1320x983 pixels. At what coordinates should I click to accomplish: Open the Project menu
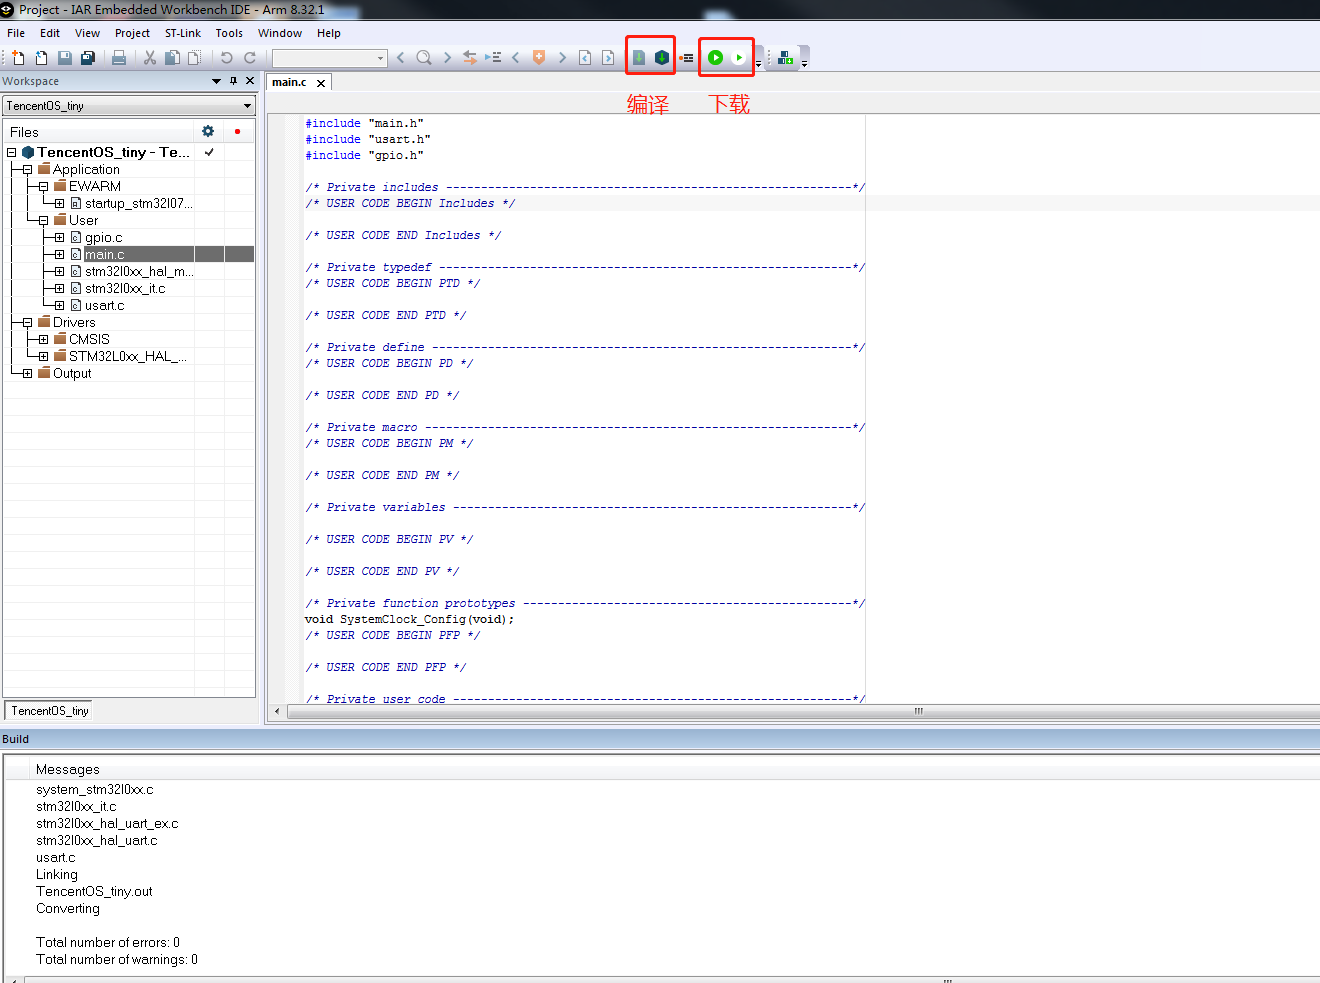[x=132, y=33]
